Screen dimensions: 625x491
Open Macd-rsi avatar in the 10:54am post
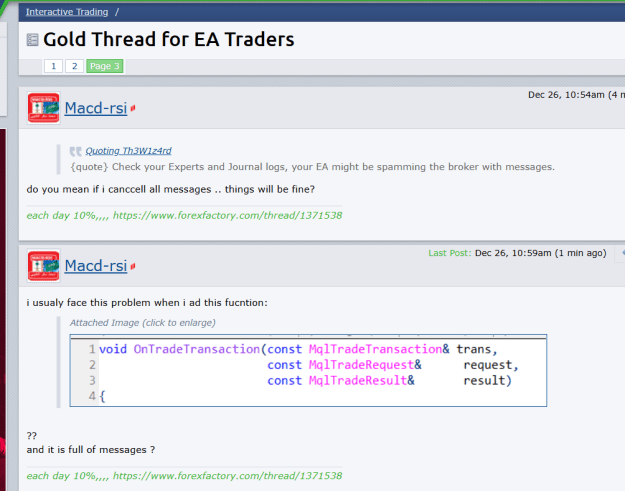43,108
